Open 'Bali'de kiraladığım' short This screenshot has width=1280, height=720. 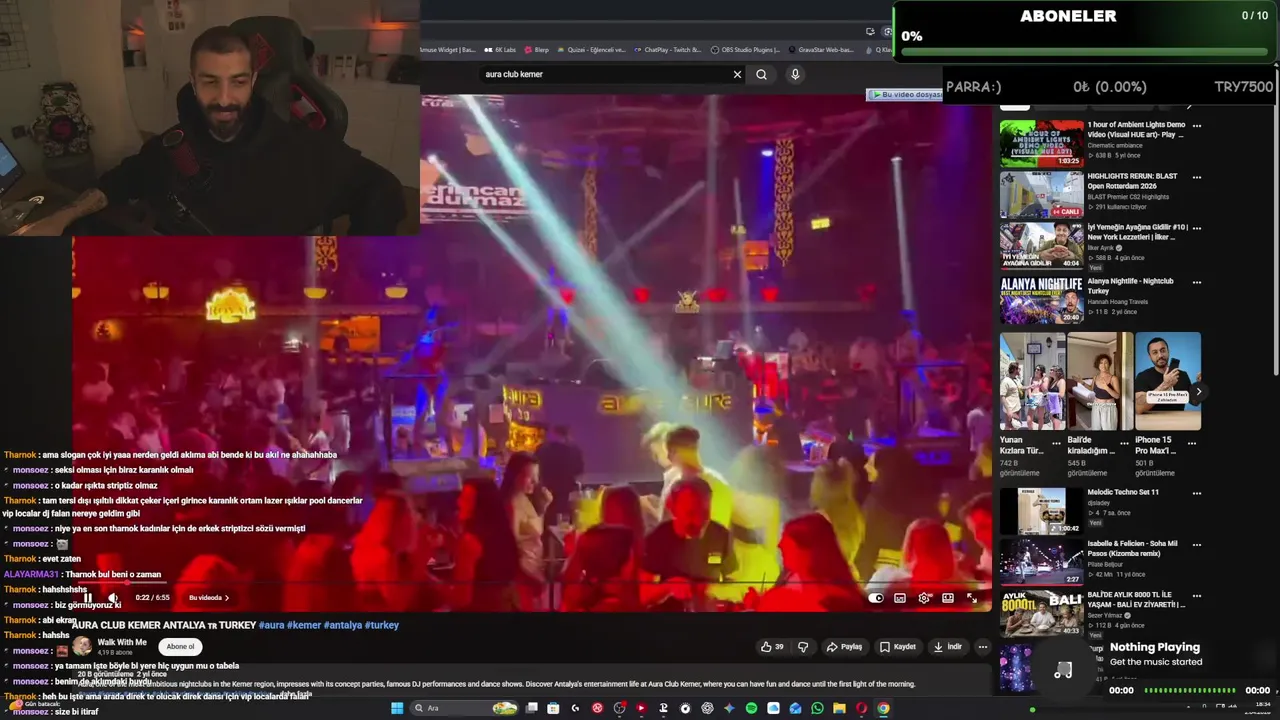[x=1099, y=381]
